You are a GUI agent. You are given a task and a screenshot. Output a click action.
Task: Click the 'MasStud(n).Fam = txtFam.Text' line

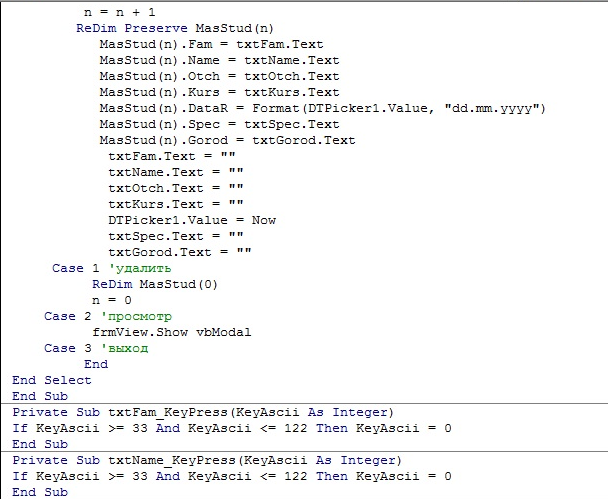pos(211,44)
